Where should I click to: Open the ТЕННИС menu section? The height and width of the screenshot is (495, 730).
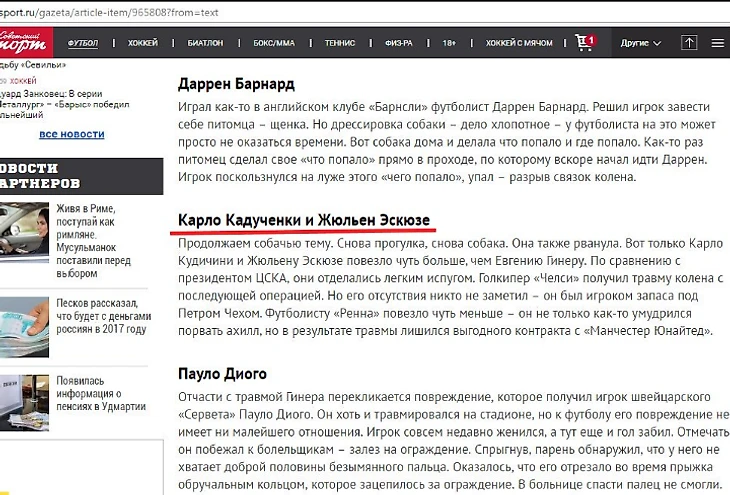[x=340, y=43]
